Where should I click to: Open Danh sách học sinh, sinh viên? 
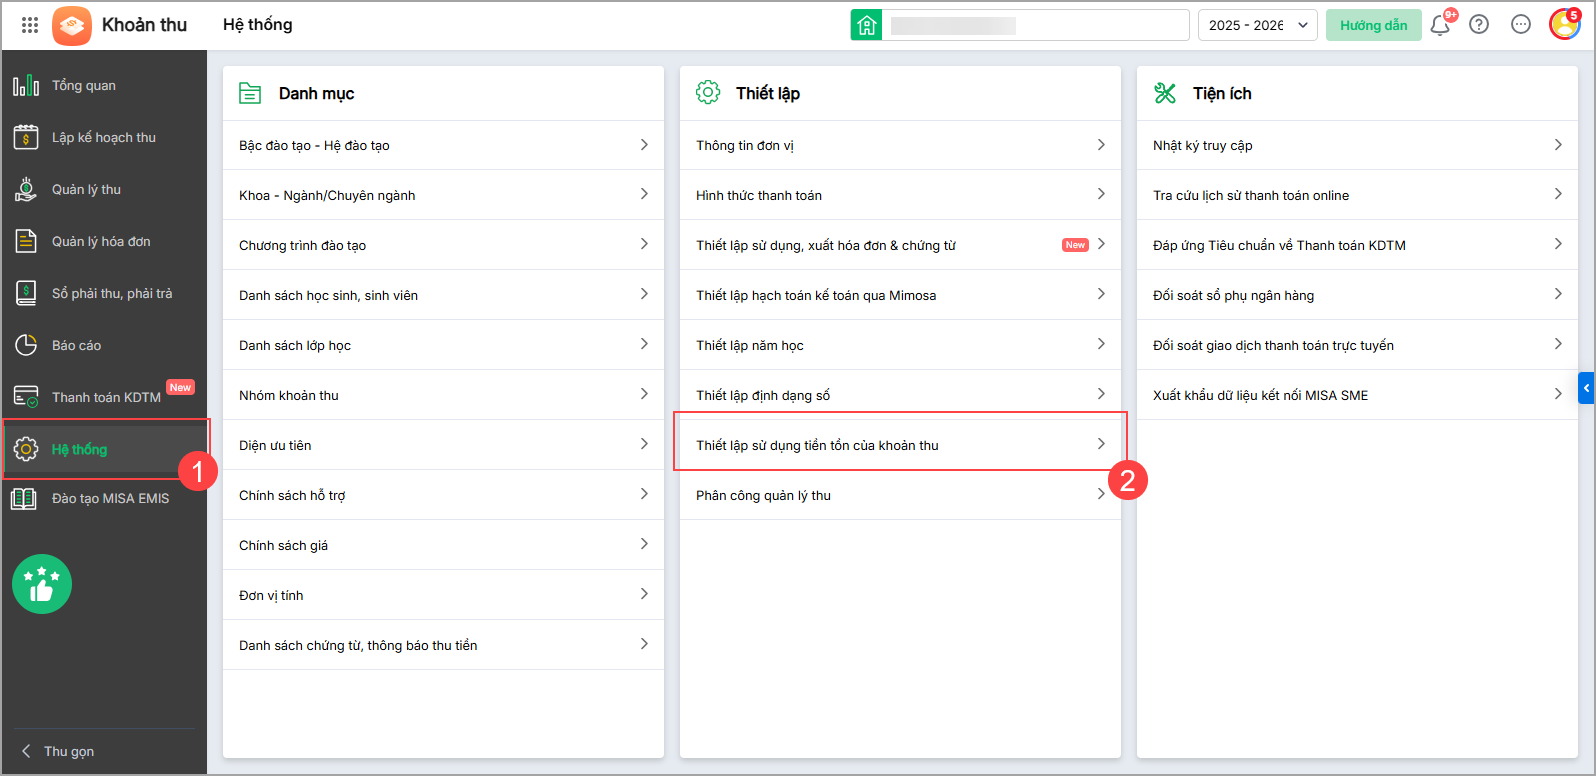[443, 295]
